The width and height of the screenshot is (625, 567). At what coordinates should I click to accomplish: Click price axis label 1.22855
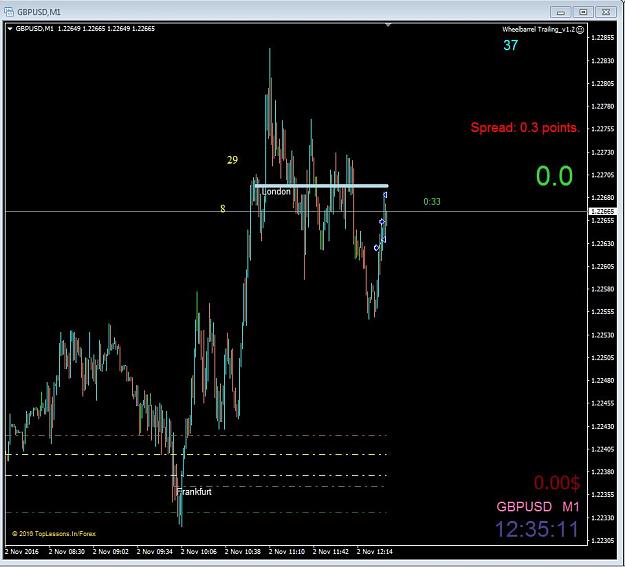(x=603, y=38)
